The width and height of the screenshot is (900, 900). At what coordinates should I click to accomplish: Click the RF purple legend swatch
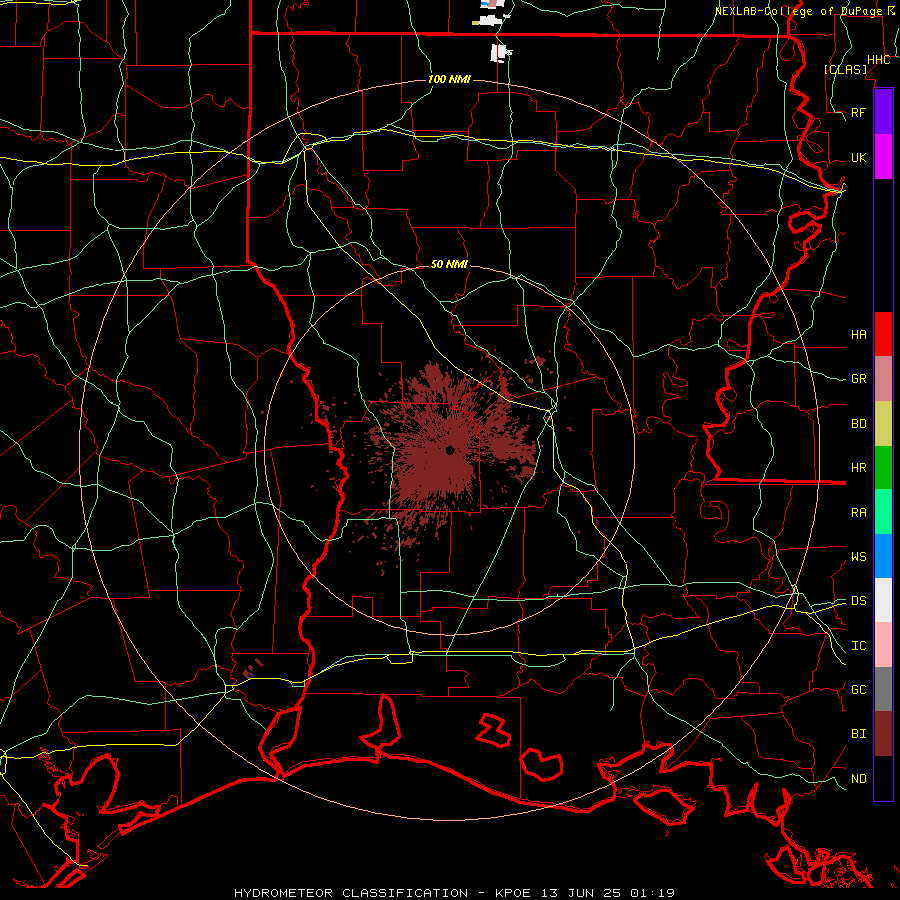[883, 112]
